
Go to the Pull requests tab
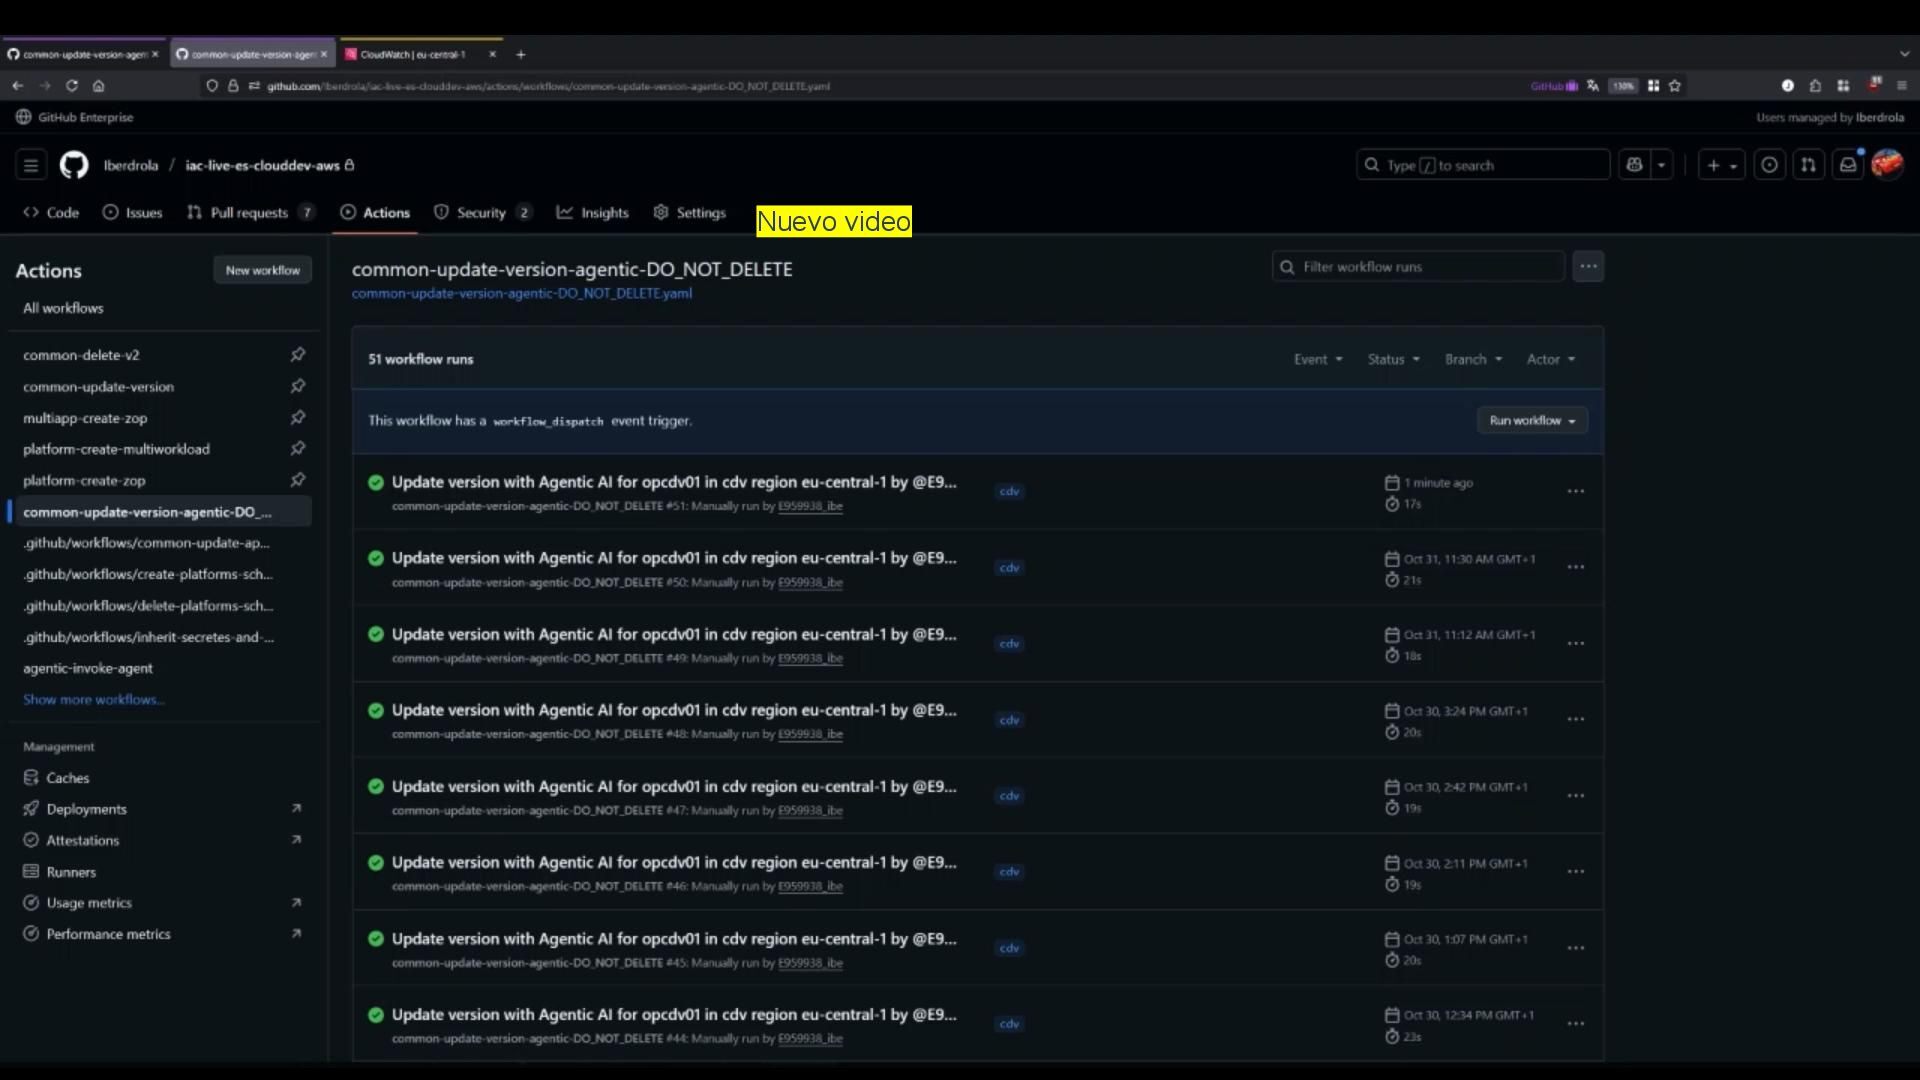click(249, 213)
